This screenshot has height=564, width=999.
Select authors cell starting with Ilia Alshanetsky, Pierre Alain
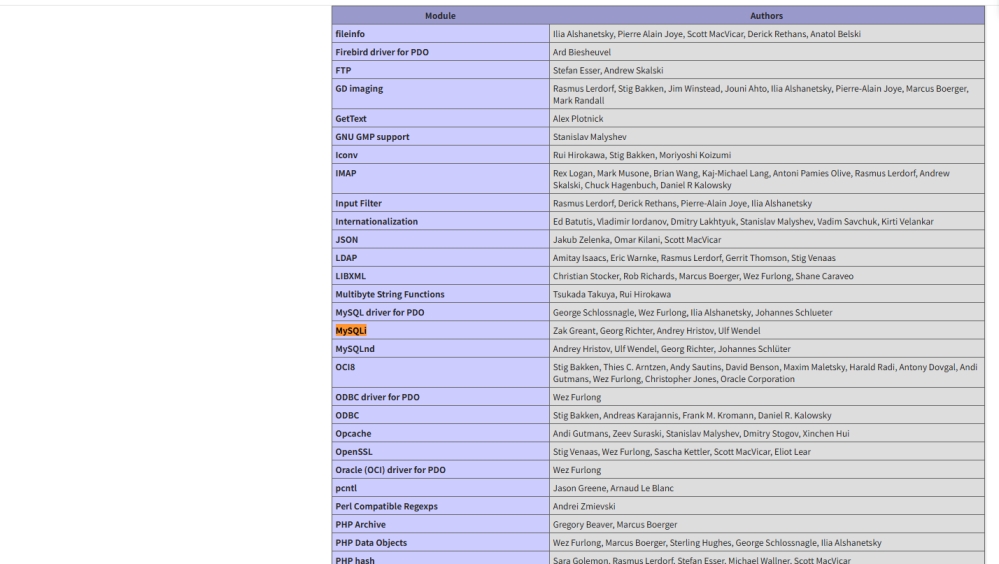point(766,34)
